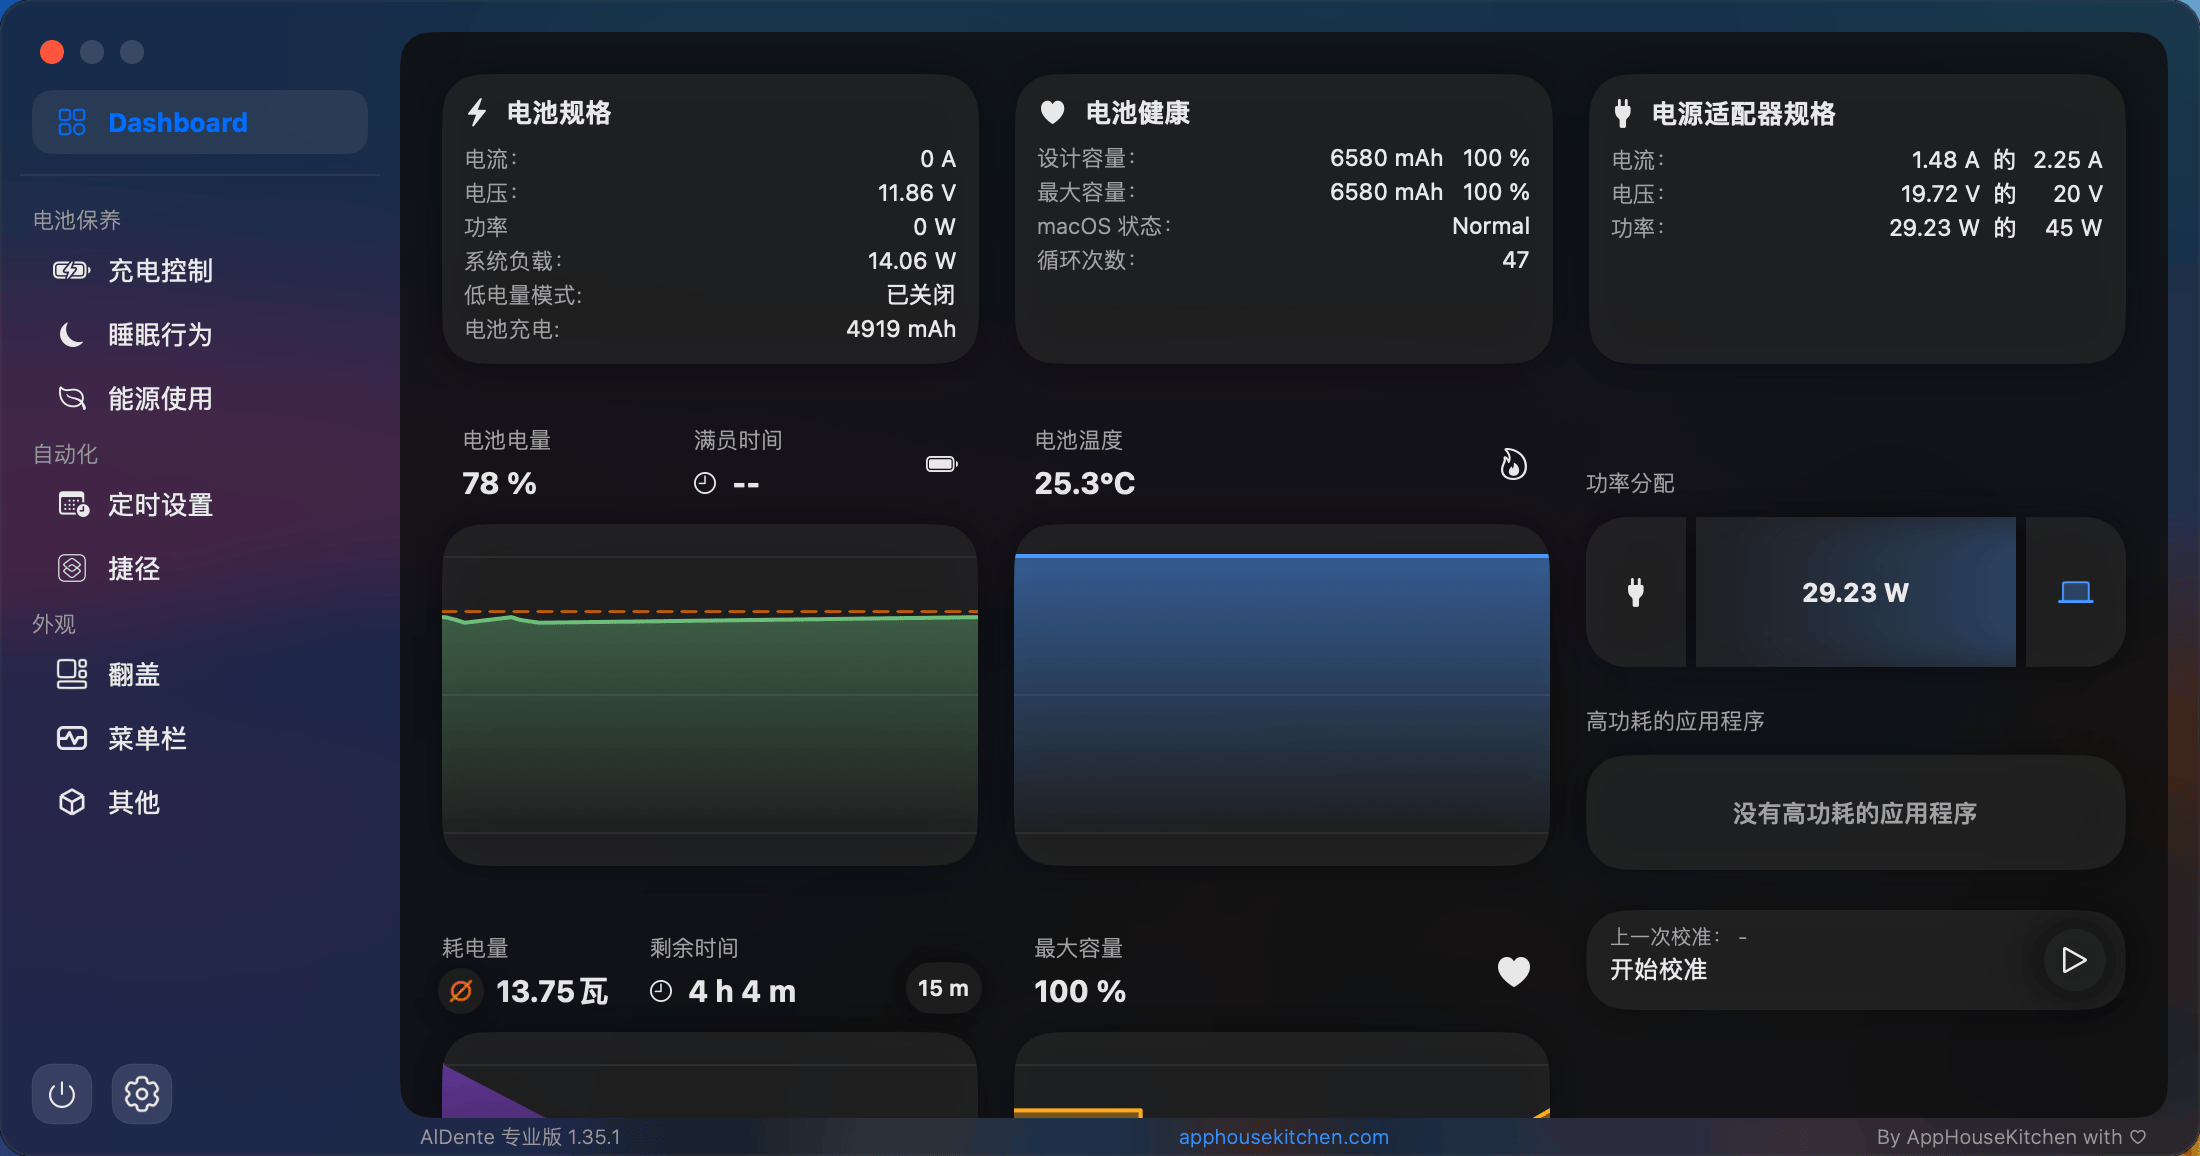Select 睡眠行为 sleep behavior moon icon

(x=71, y=335)
